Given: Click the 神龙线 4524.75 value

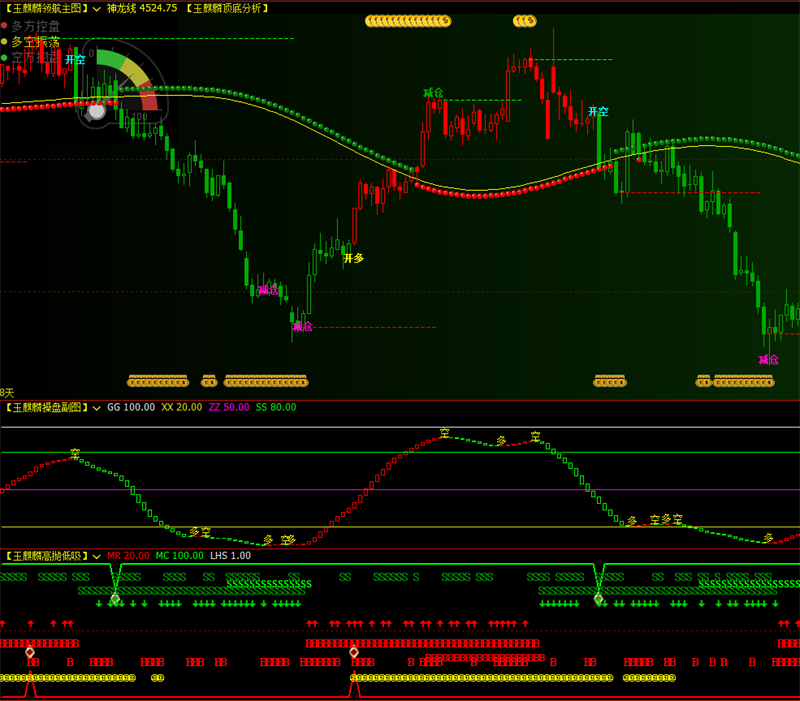Looking at the screenshot, I should click(142, 9).
